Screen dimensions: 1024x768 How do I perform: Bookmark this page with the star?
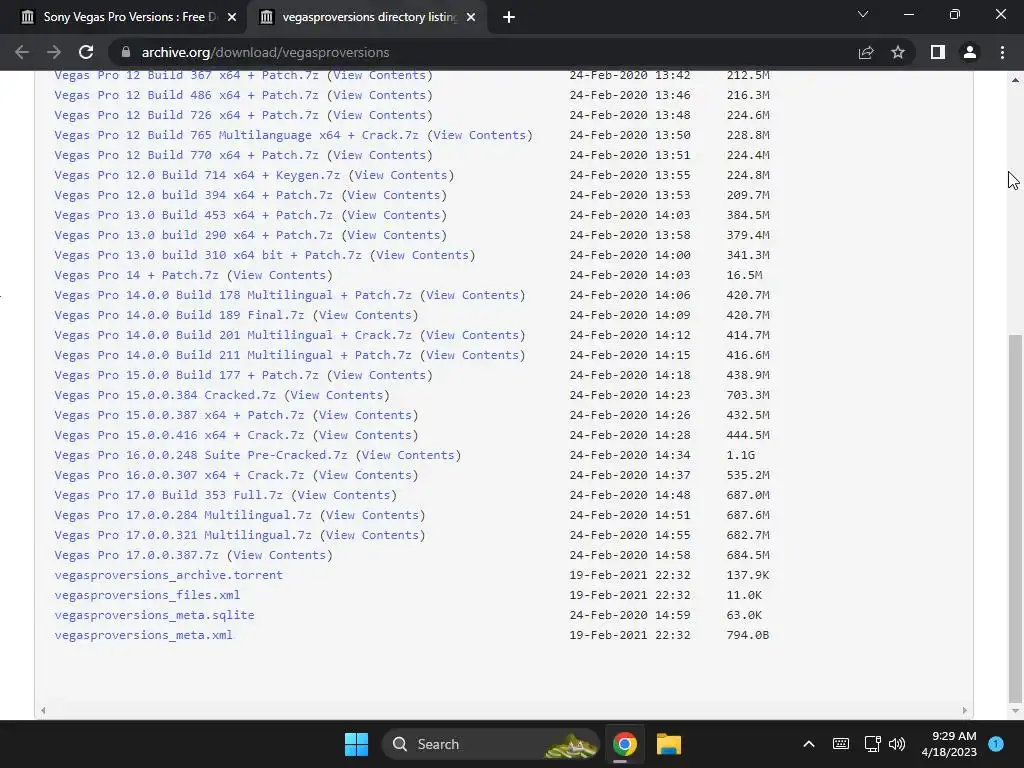coord(898,52)
